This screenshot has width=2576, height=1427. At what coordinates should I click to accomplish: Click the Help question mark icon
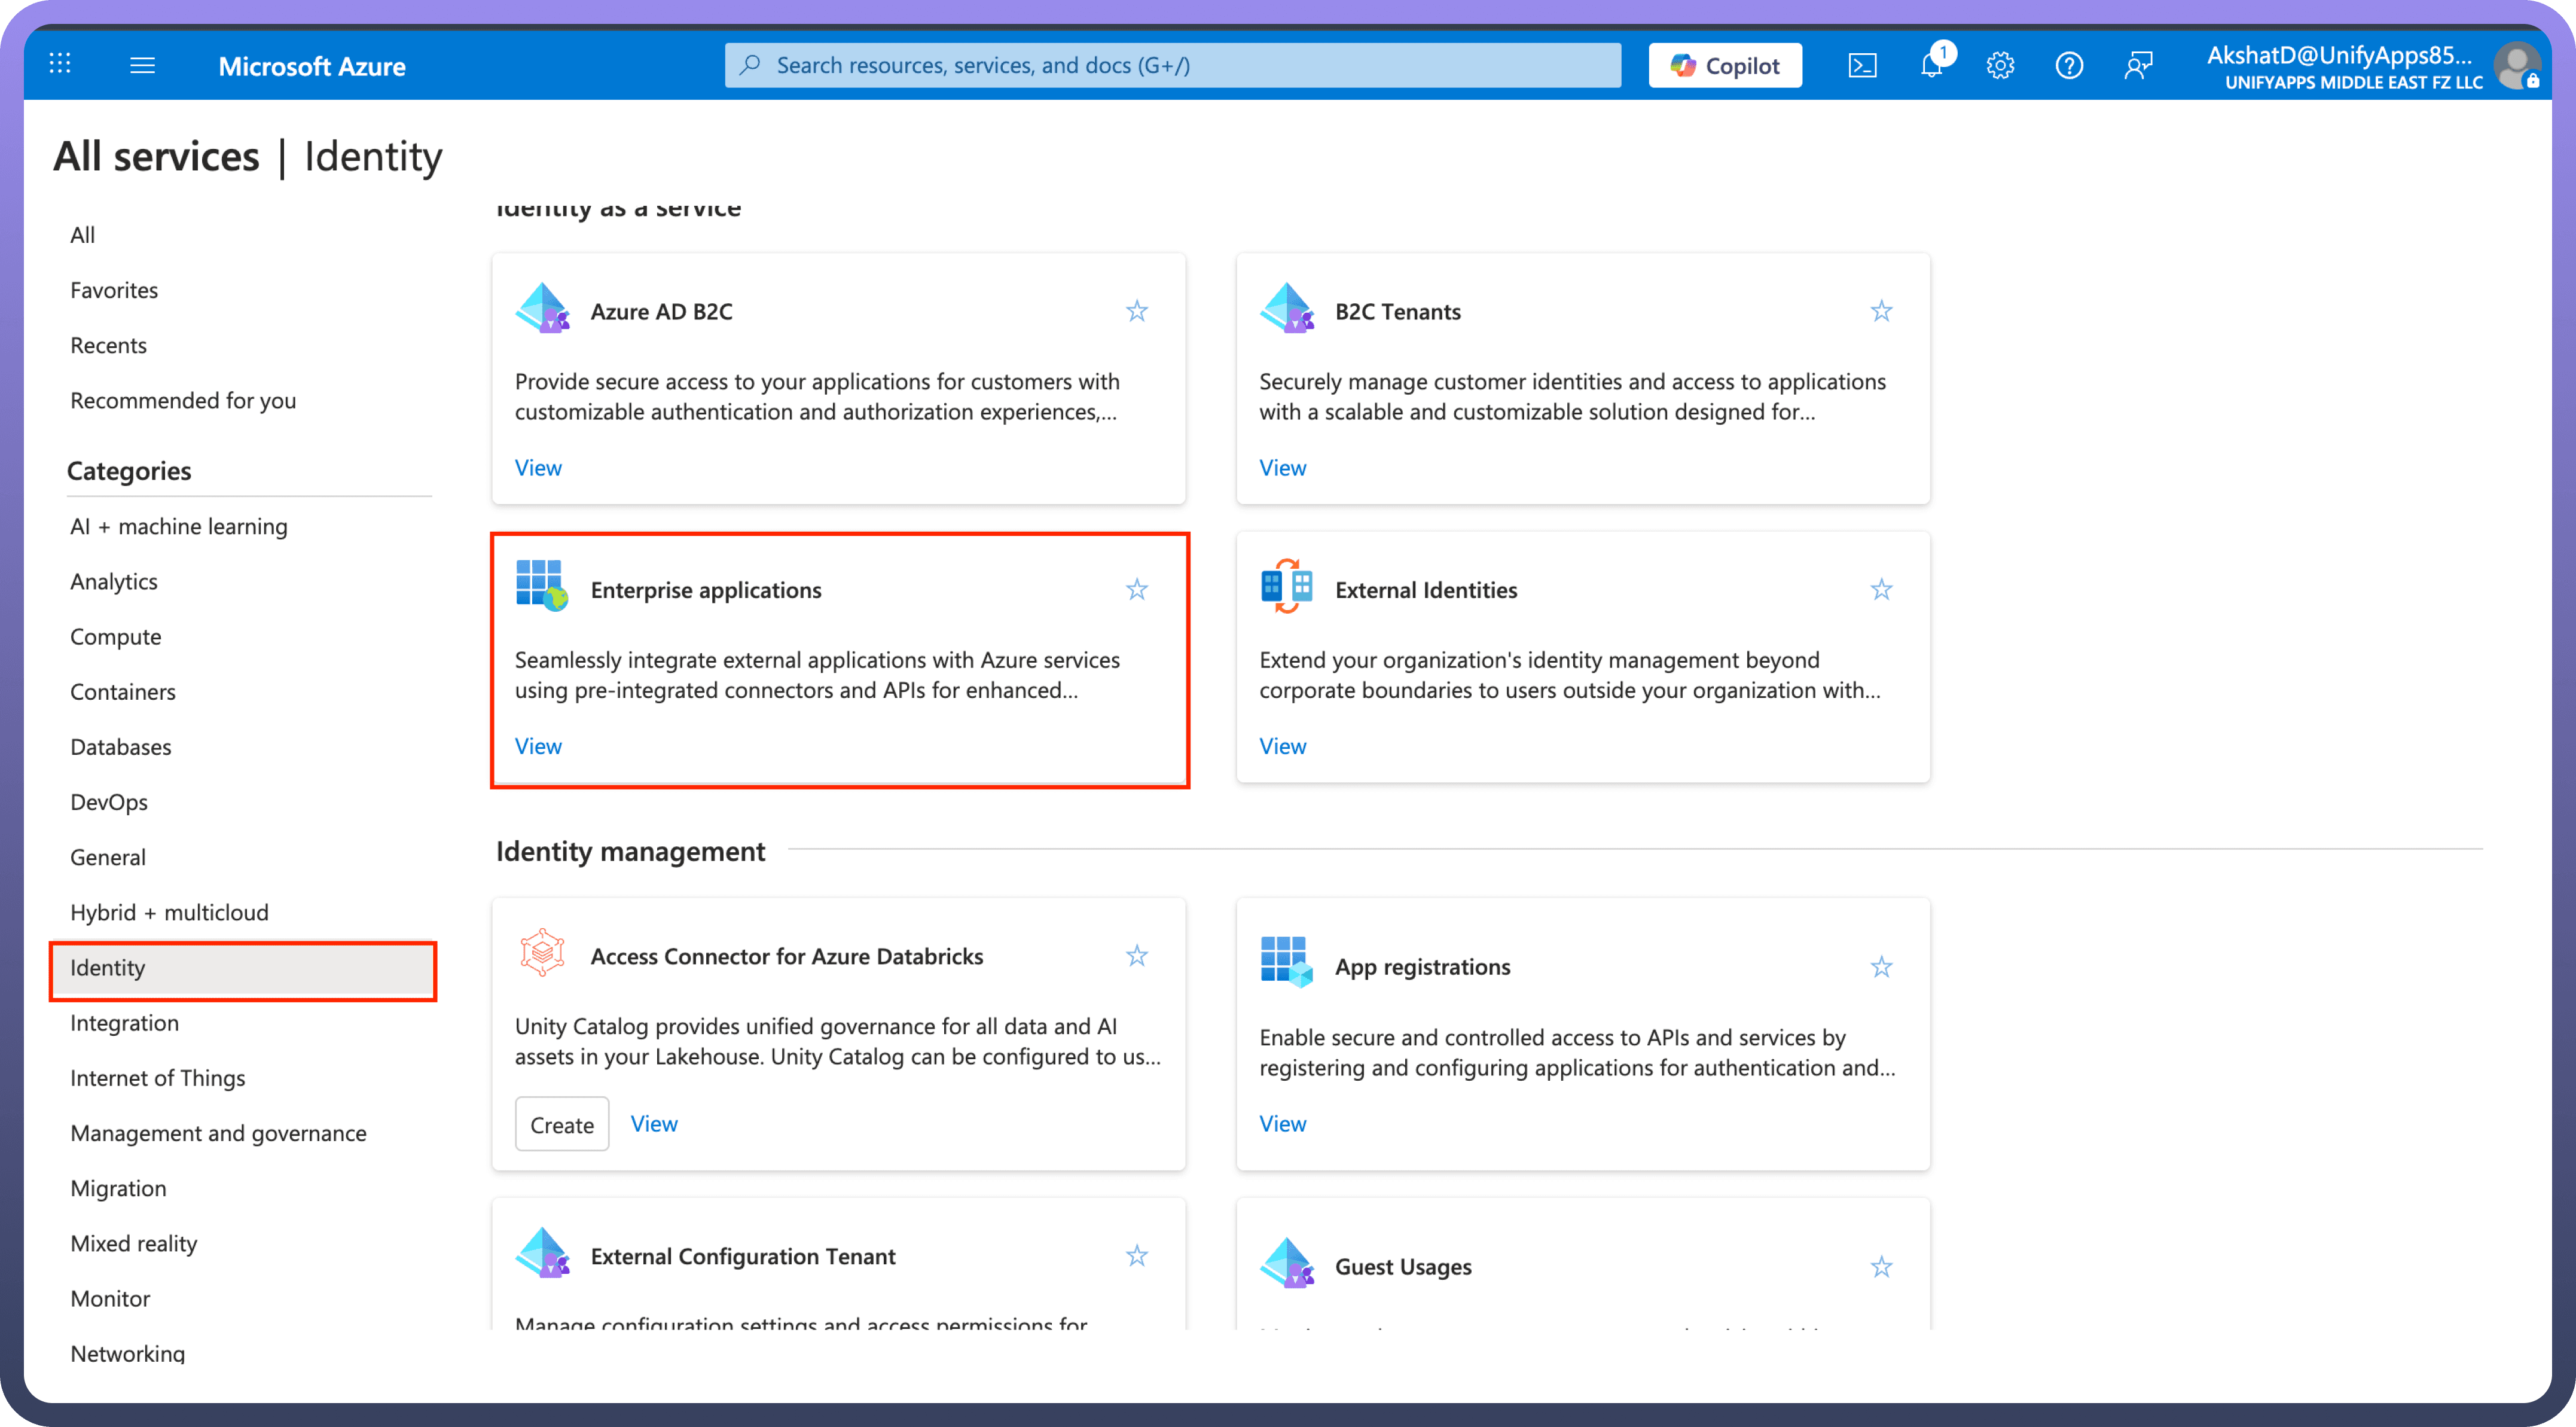(2069, 66)
